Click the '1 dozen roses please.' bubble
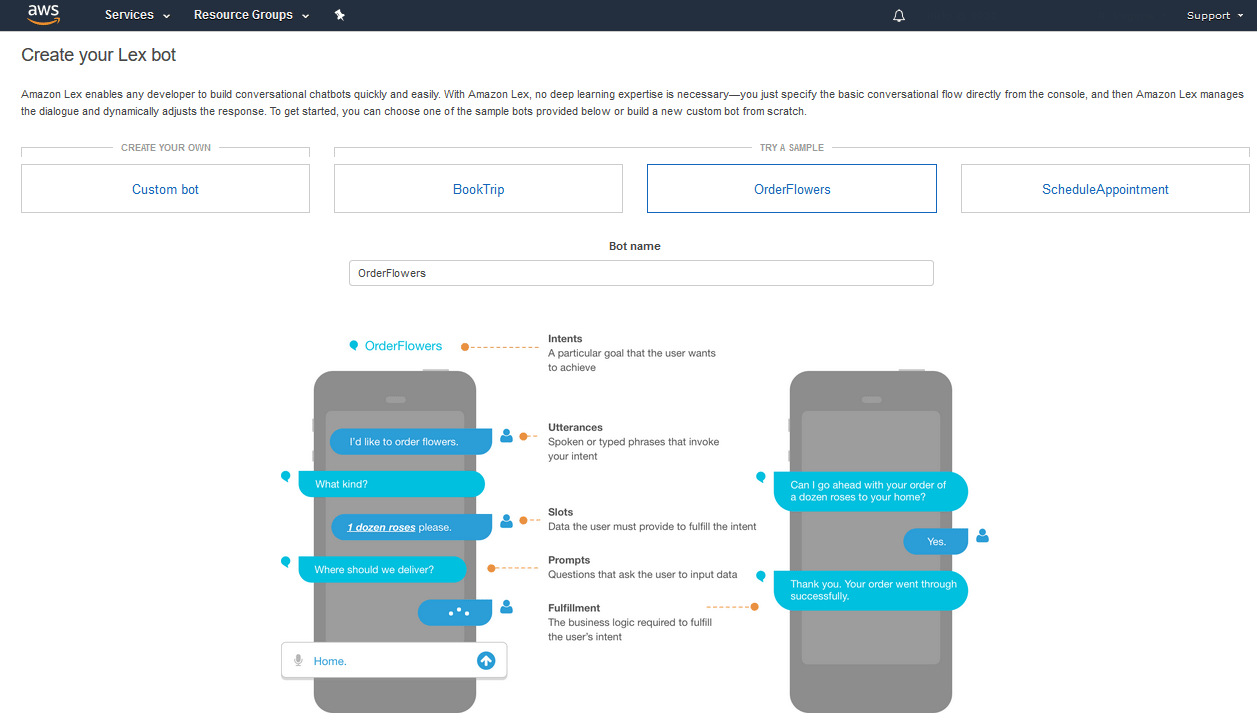The height and width of the screenshot is (721, 1258). 411,527
